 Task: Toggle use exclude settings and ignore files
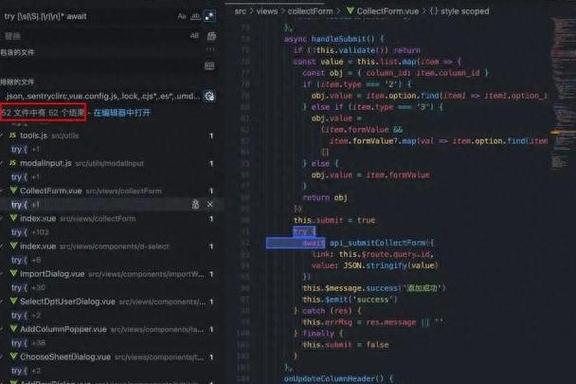point(209,96)
